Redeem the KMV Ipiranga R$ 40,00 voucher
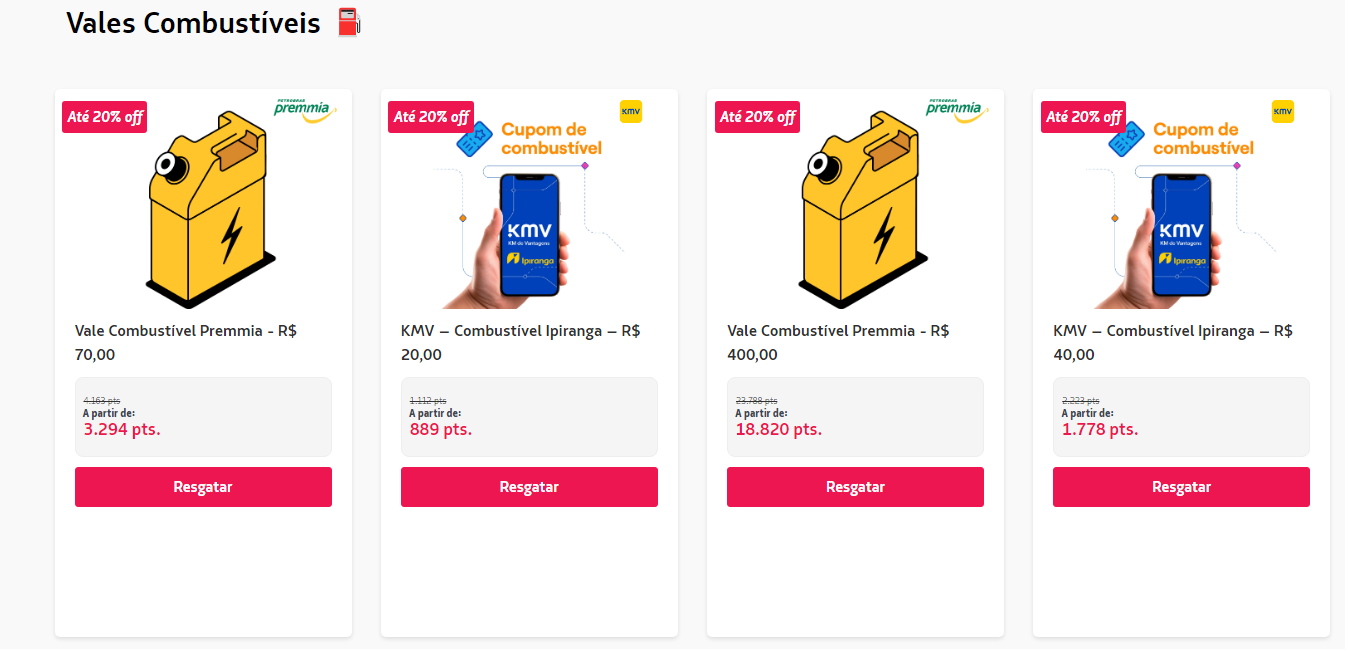 tap(1181, 487)
